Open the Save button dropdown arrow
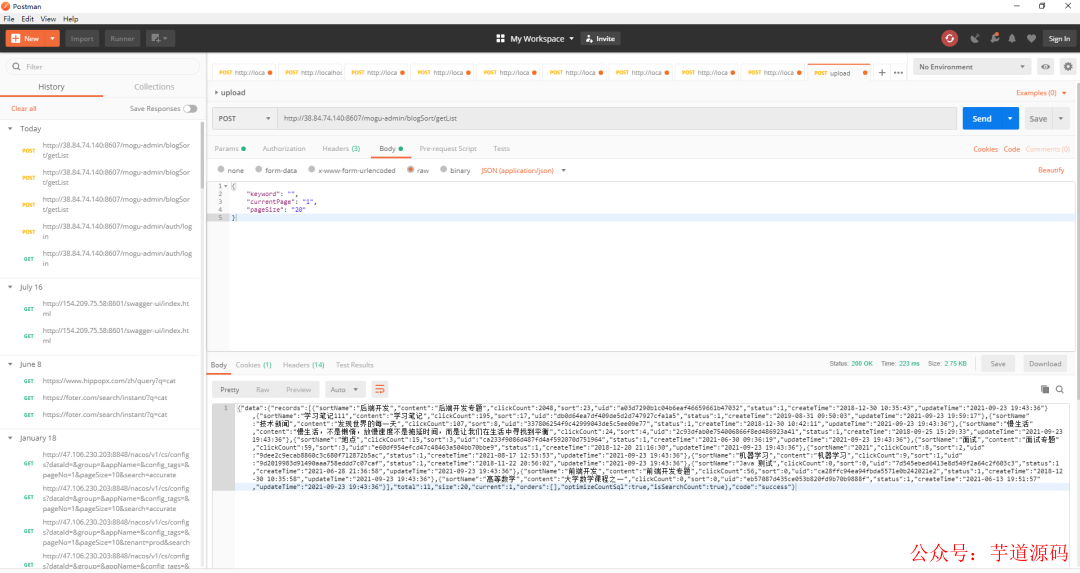The height and width of the screenshot is (573, 1080). click(1061, 118)
